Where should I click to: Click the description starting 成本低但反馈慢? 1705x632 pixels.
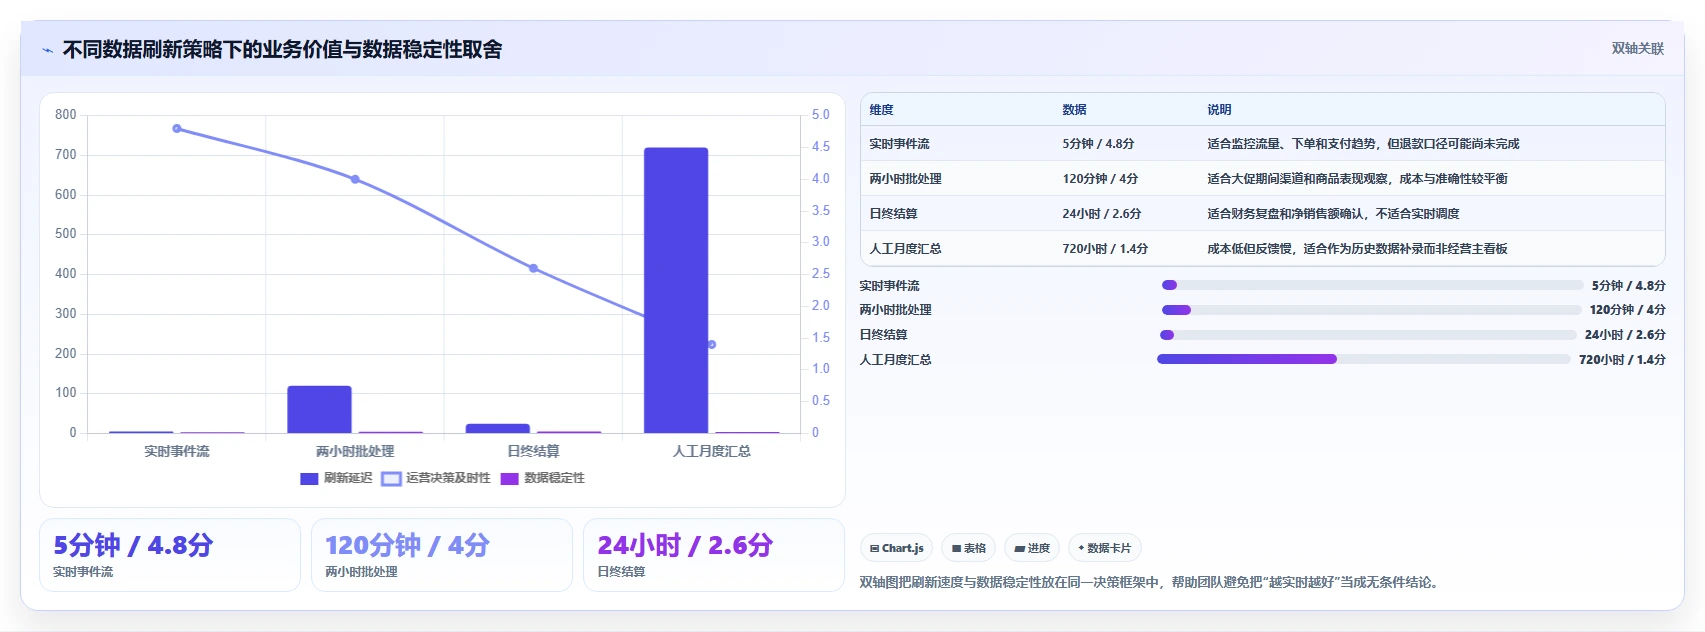(x=1357, y=249)
